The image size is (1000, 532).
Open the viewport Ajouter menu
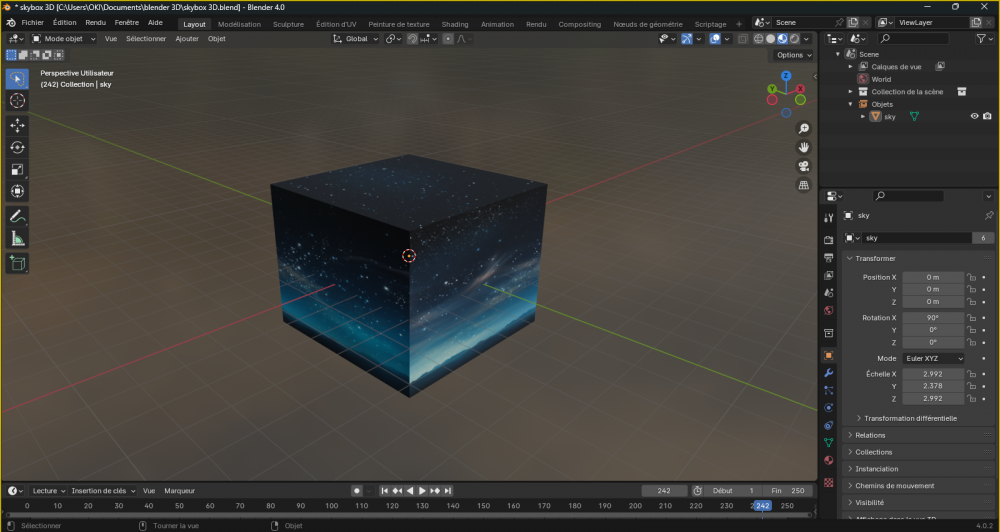(187, 39)
